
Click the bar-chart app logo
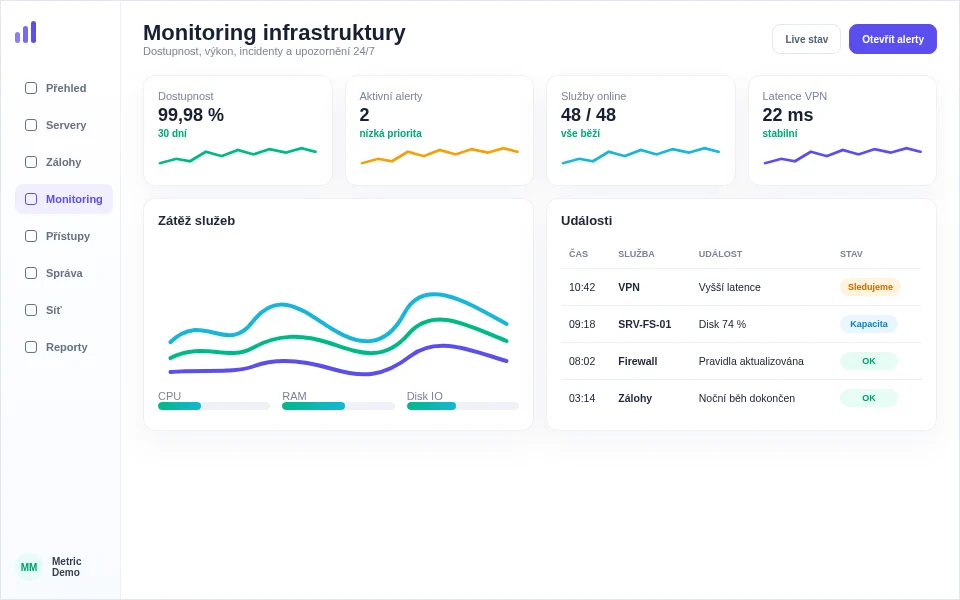26,32
